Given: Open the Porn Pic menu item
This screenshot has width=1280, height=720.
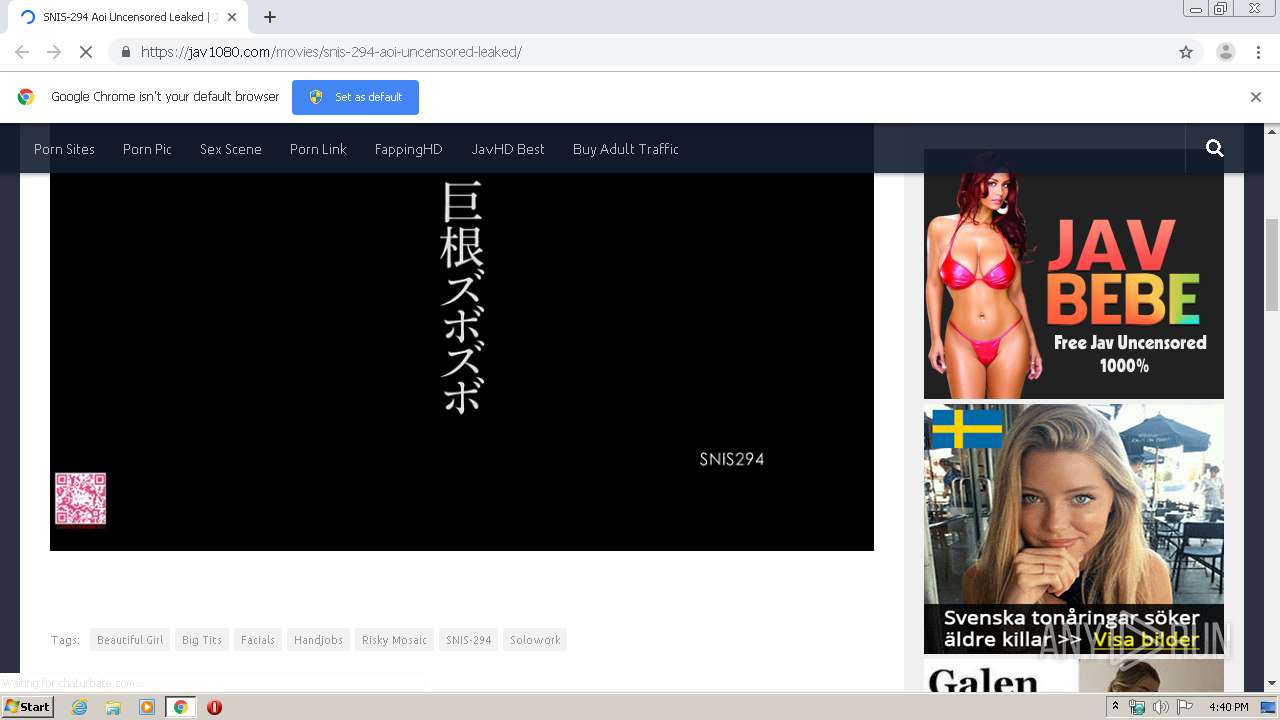Looking at the screenshot, I should (147, 149).
